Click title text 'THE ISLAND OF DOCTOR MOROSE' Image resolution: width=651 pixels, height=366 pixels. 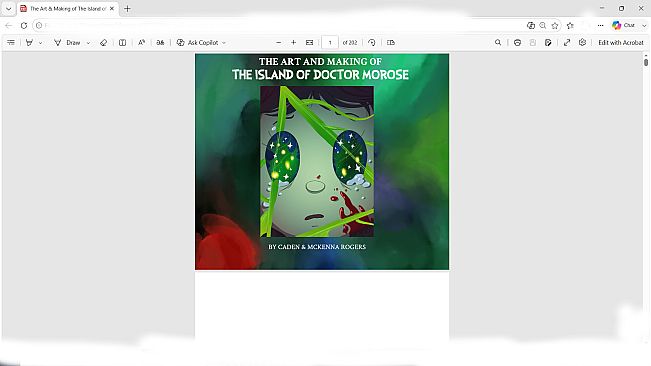(320, 75)
